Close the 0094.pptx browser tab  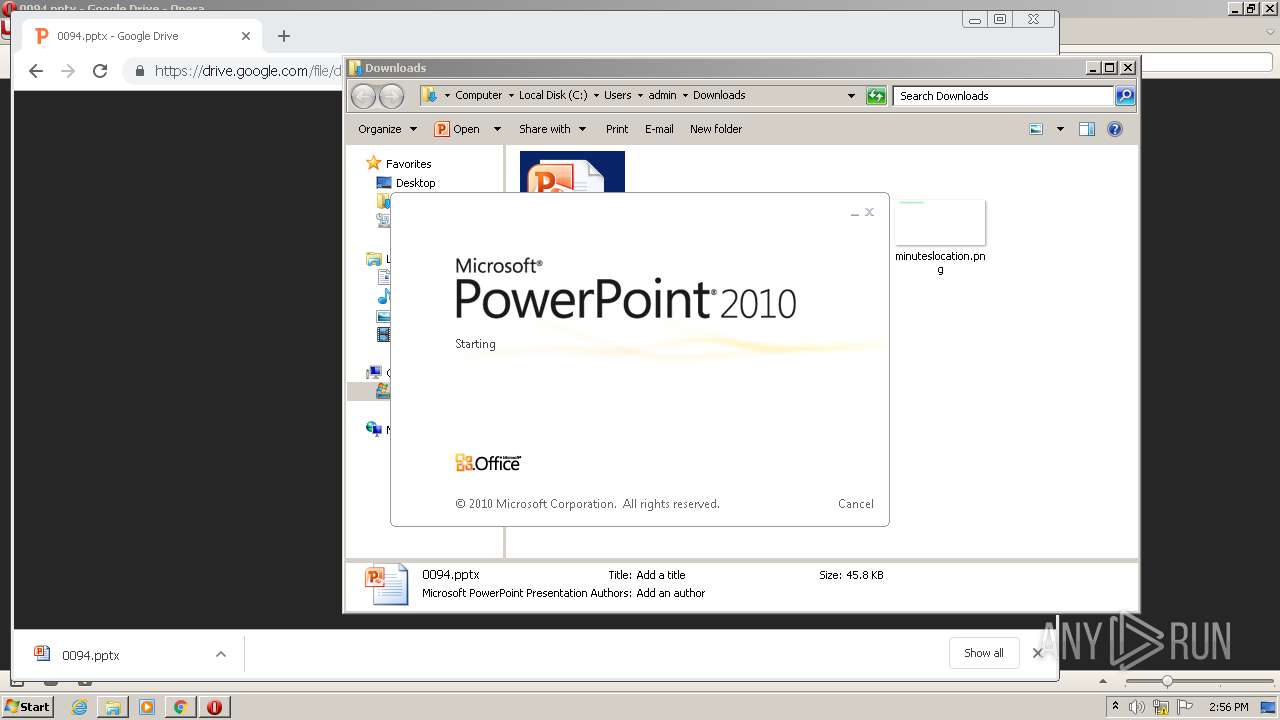tap(246, 36)
